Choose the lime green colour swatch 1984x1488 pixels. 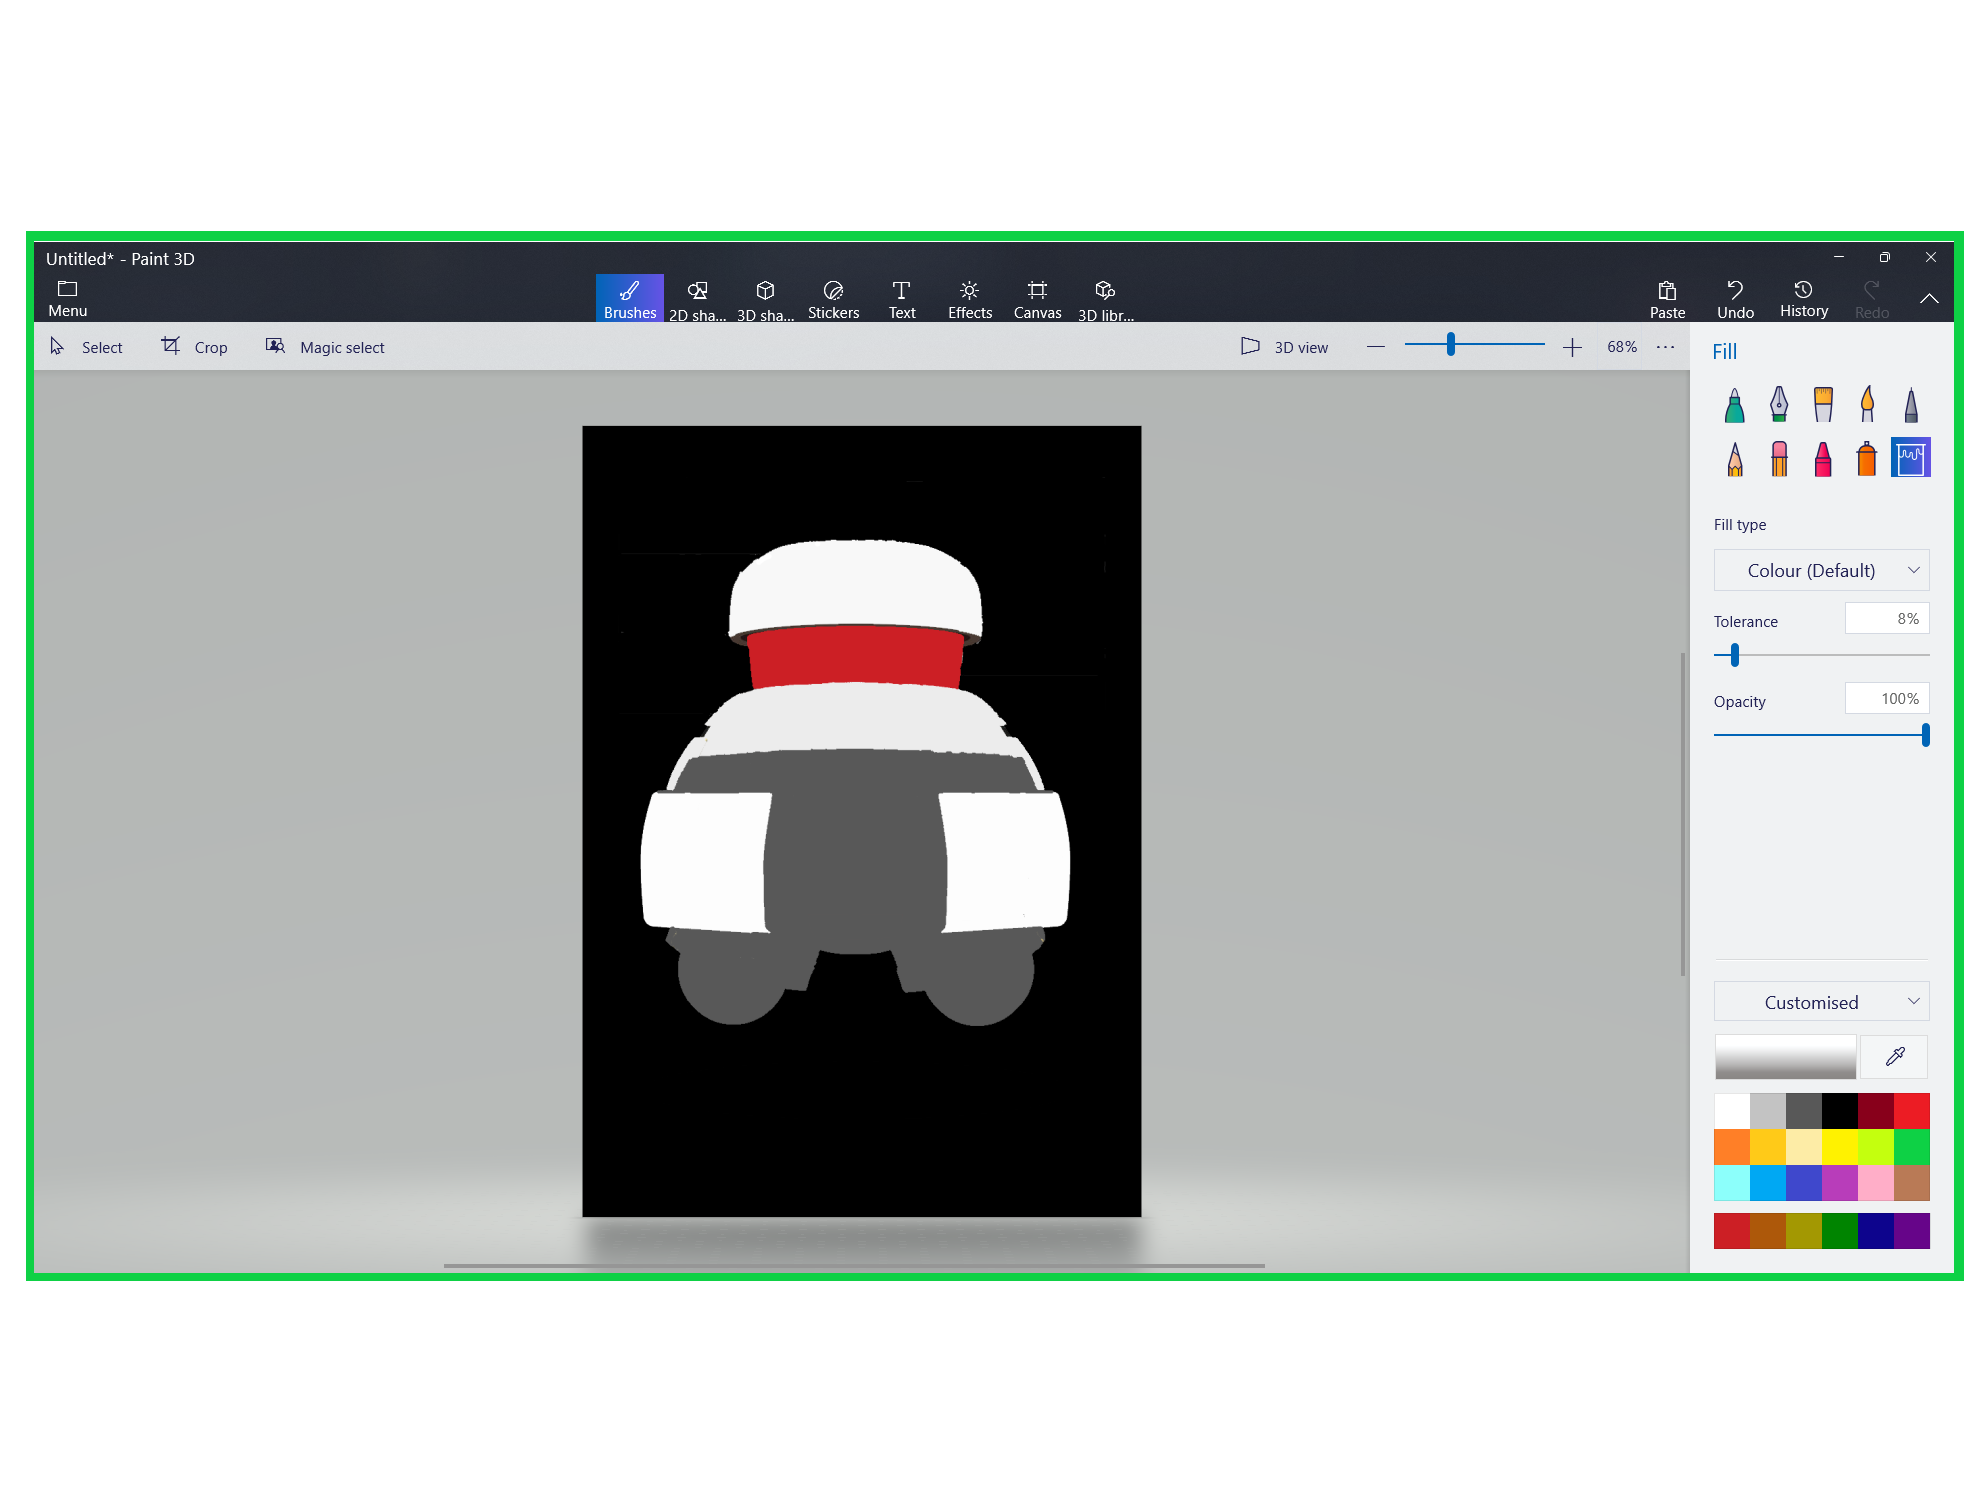pos(1876,1147)
